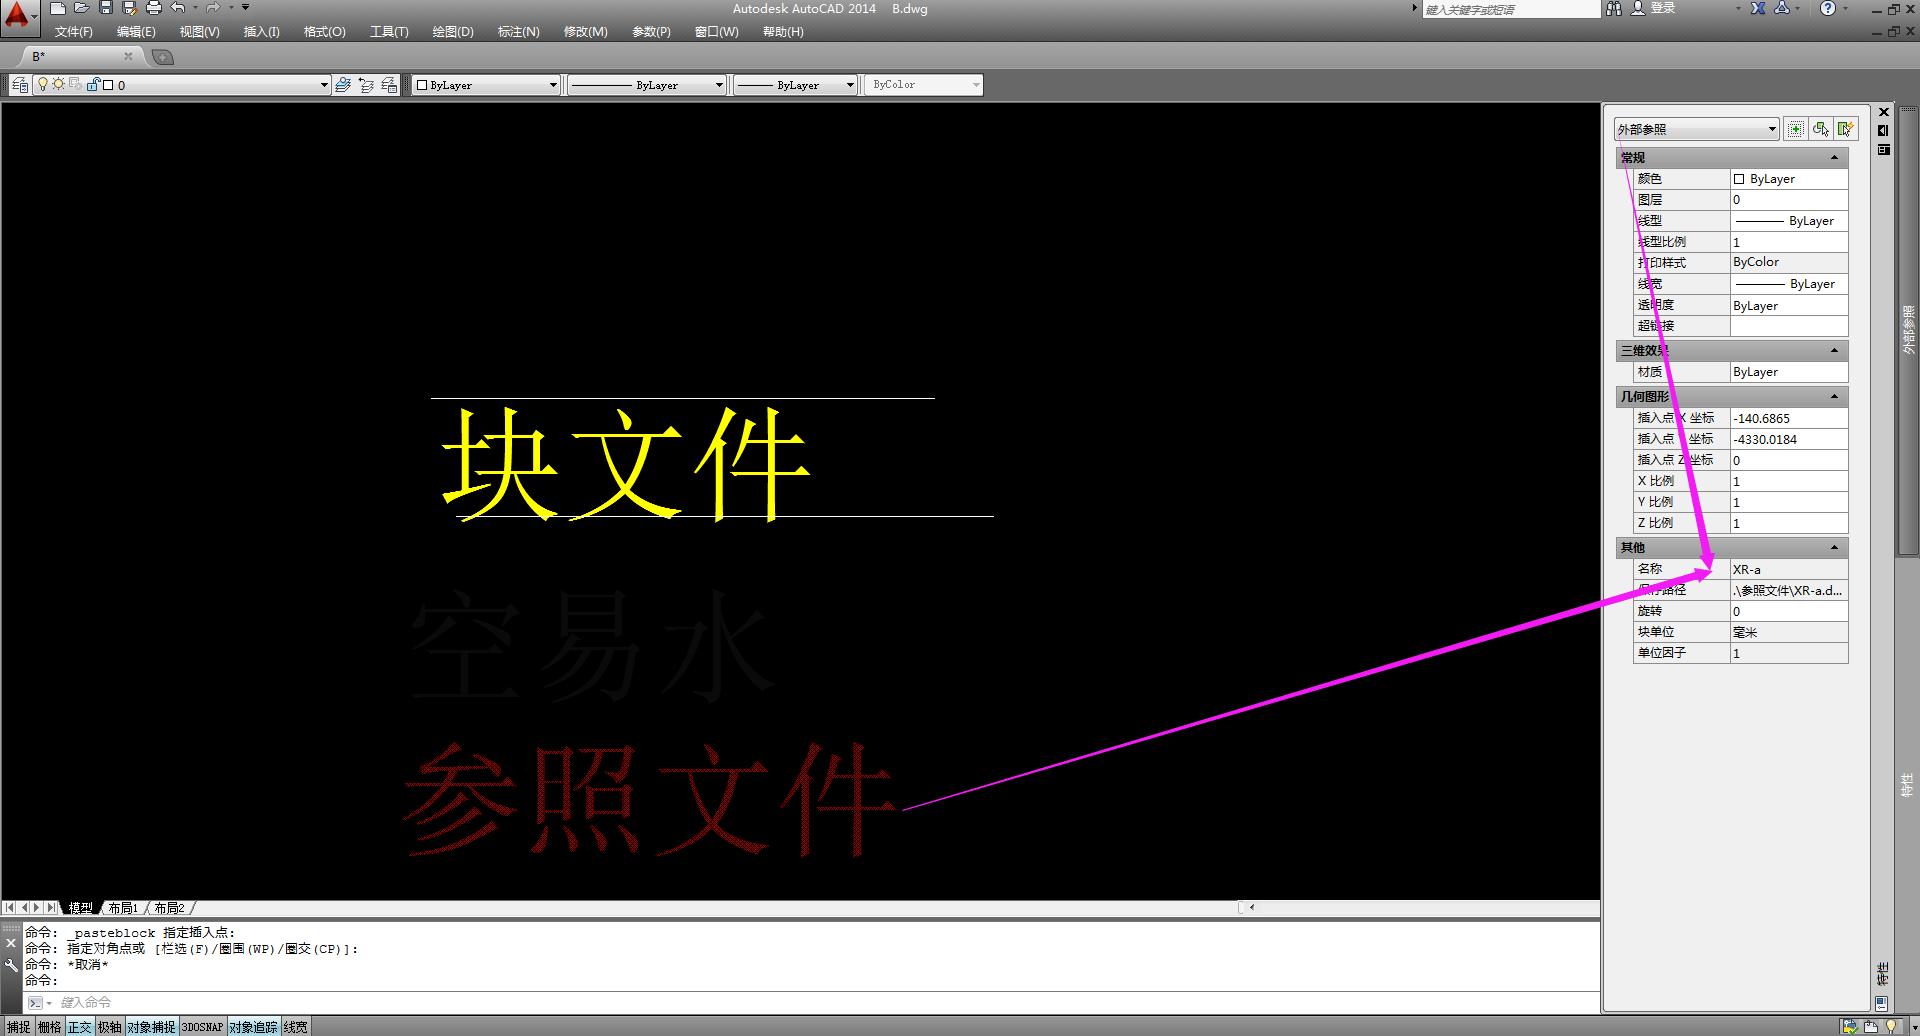The image size is (1920, 1036).
Task: Open the 帮助(H) menu
Action: pyautogui.click(x=783, y=32)
